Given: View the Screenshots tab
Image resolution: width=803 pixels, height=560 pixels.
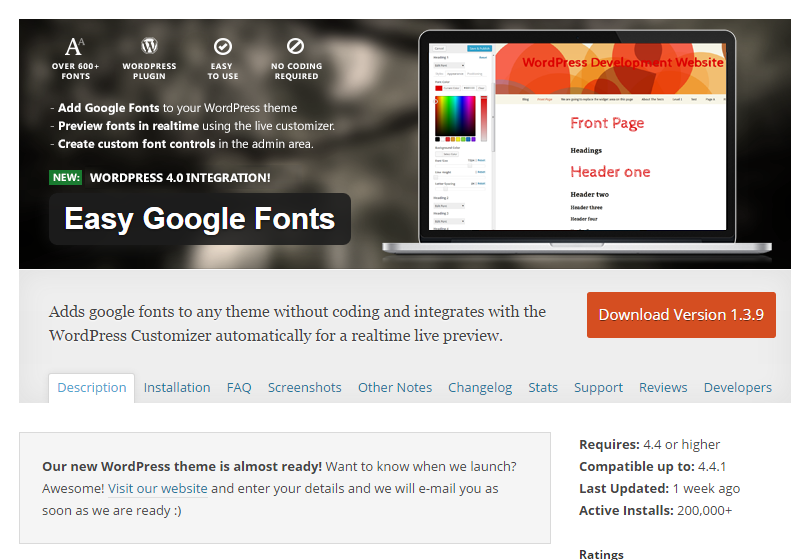Looking at the screenshot, I should [x=304, y=388].
